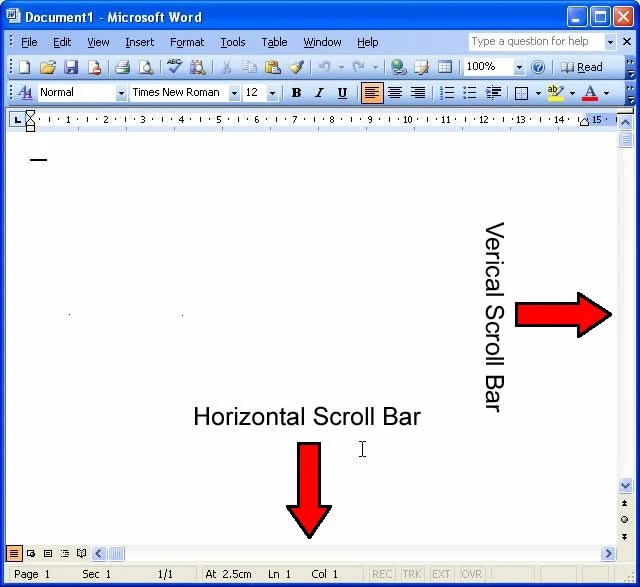
Task: Open the Edit menu
Action: coord(62,42)
